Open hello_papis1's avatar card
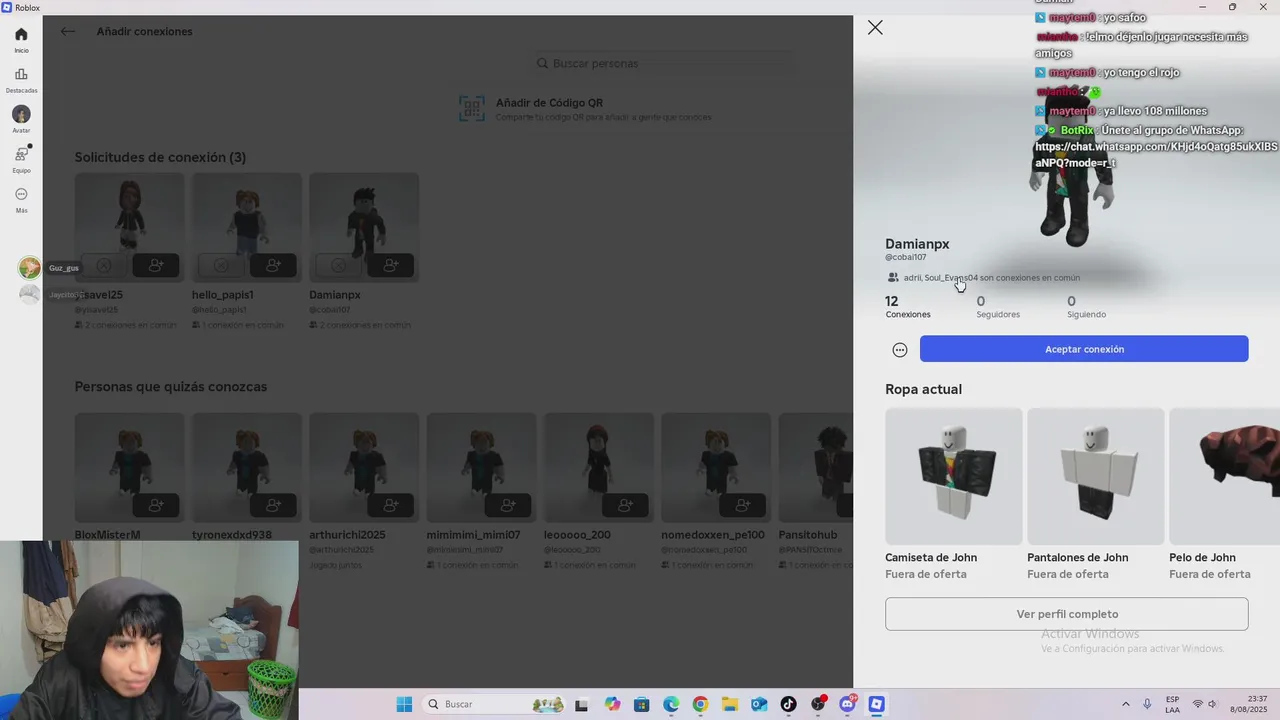Image resolution: width=1280 pixels, height=720 pixels. pos(246,227)
